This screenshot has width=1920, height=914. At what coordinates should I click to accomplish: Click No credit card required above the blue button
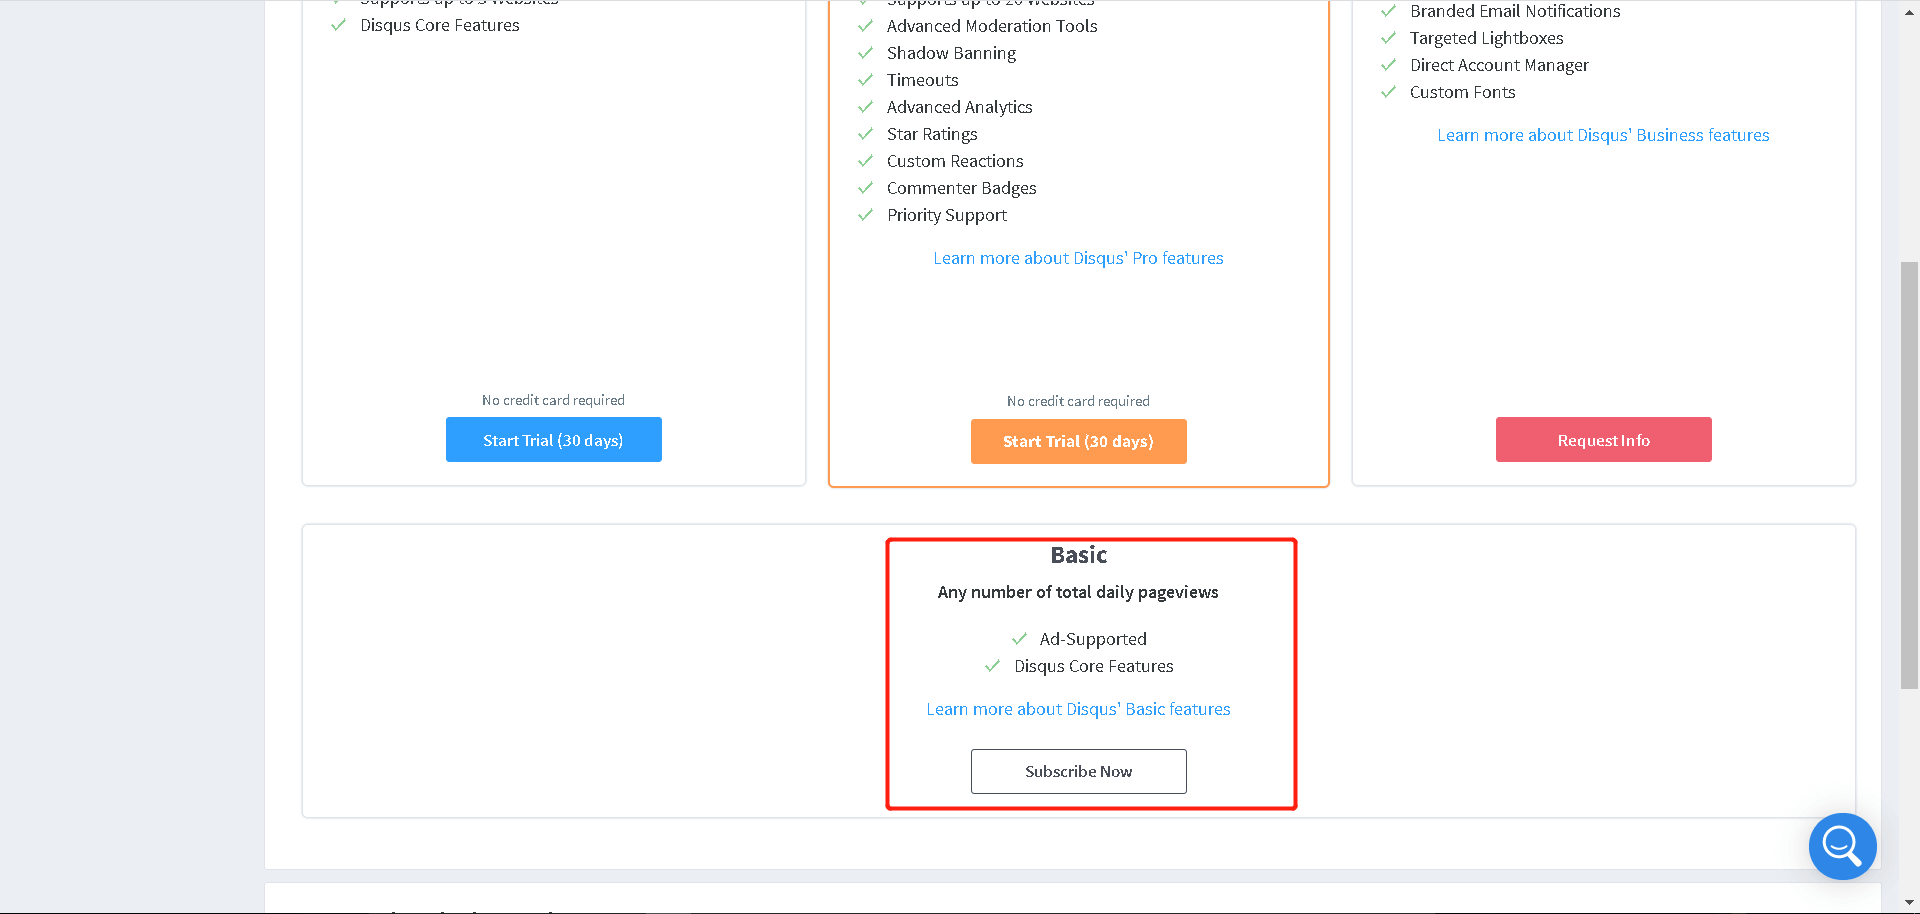click(x=553, y=400)
